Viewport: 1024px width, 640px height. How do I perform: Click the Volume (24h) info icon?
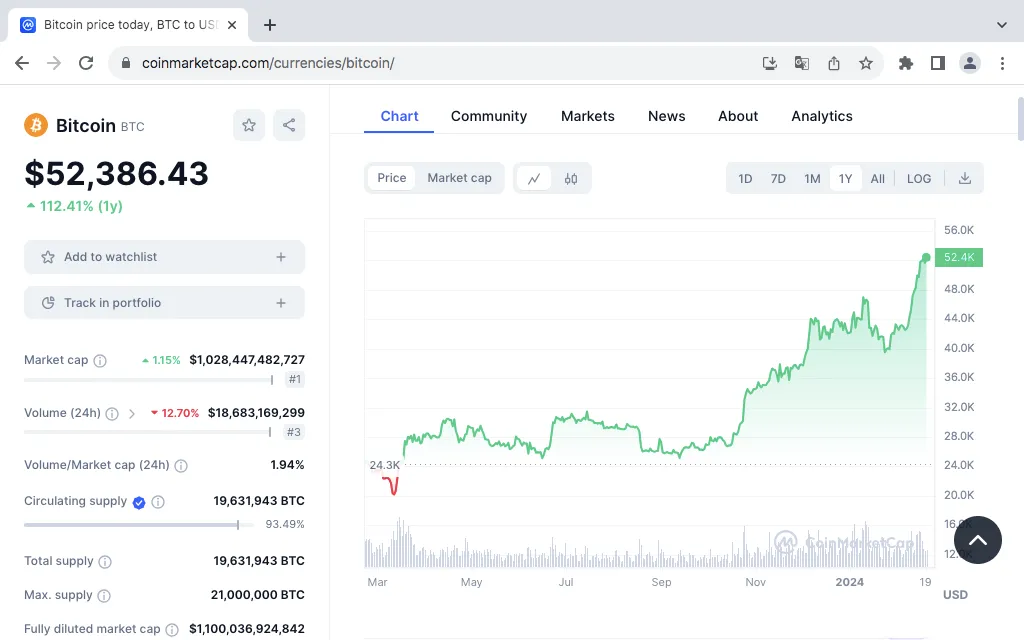click(112, 413)
